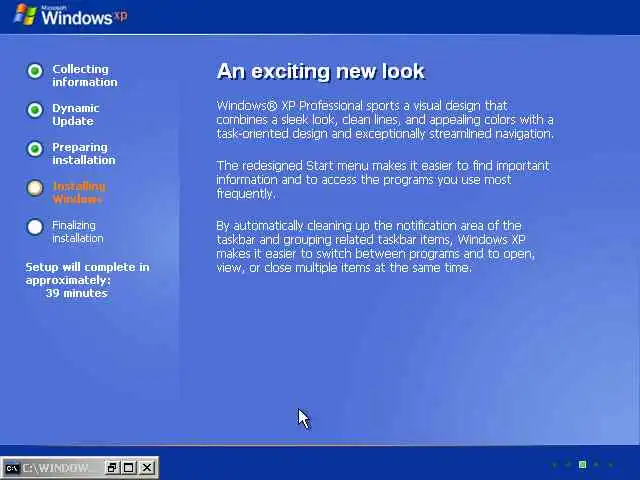Click the paragraph starting 'By automatically cleaning up'
Screen dimensions: 640x480
point(376,247)
